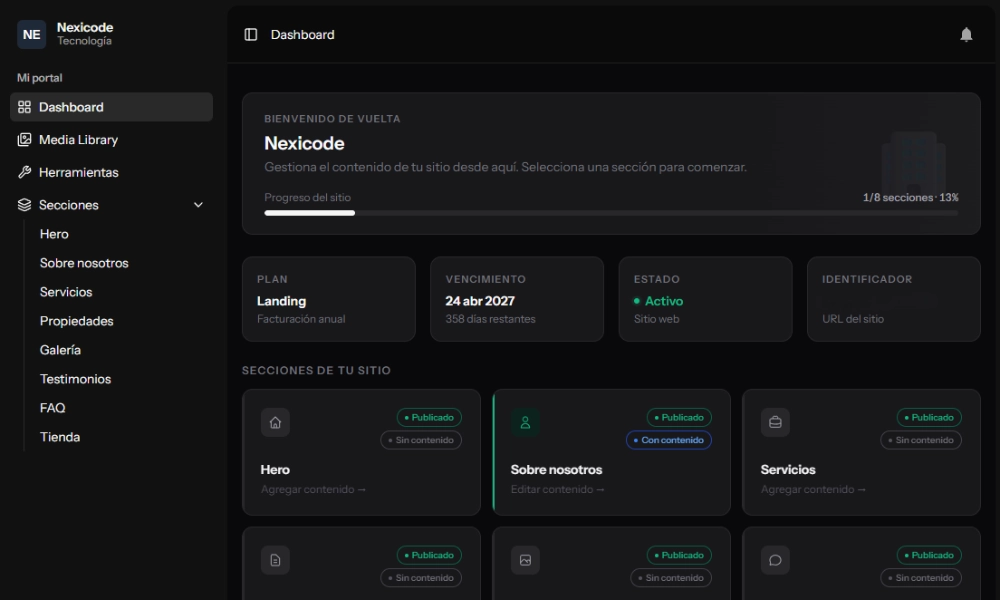Click 358 días restantes text
Image resolution: width=1000 pixels, height=600 pixels.
point(490,319)
